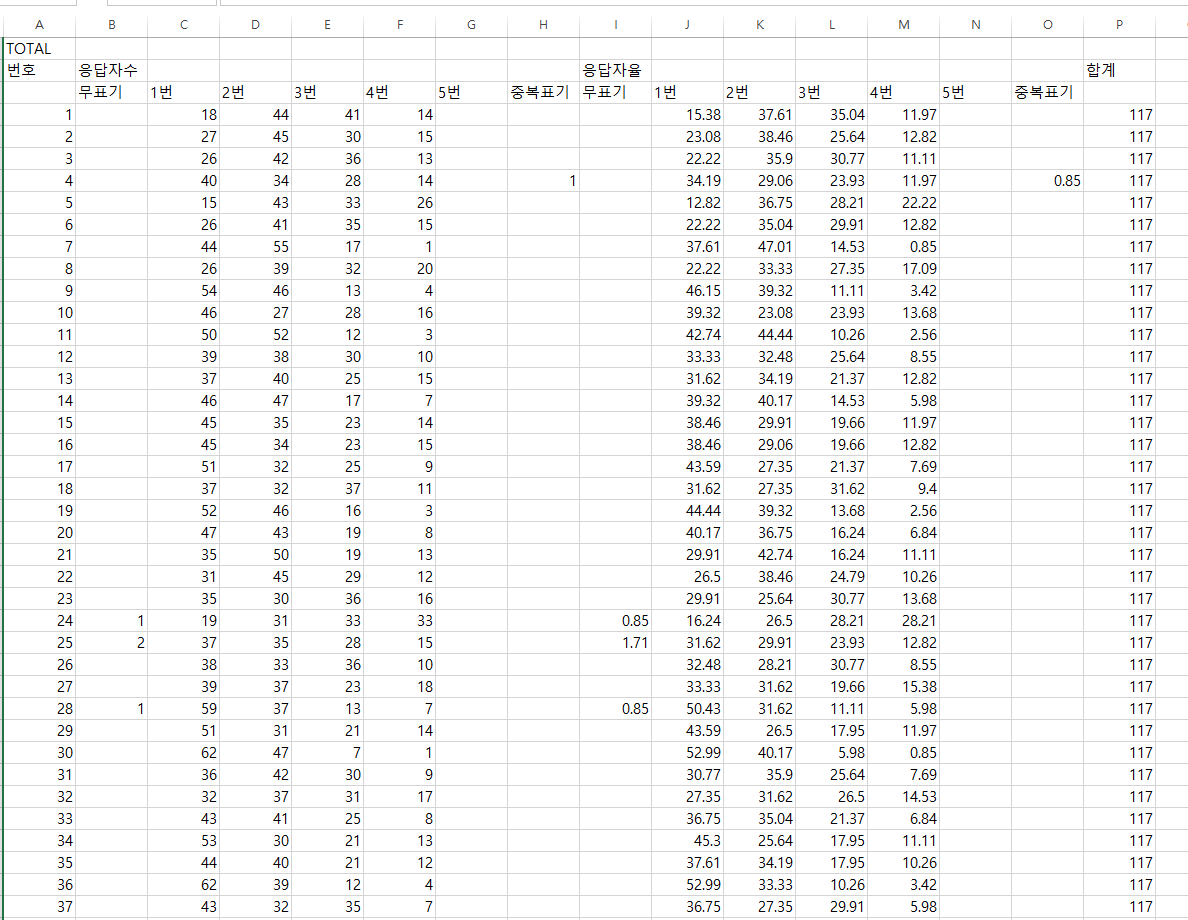Viewport: 1188px width, 920px height.
Task: Click 5번 label in column N
Action: tap(975, 92)
